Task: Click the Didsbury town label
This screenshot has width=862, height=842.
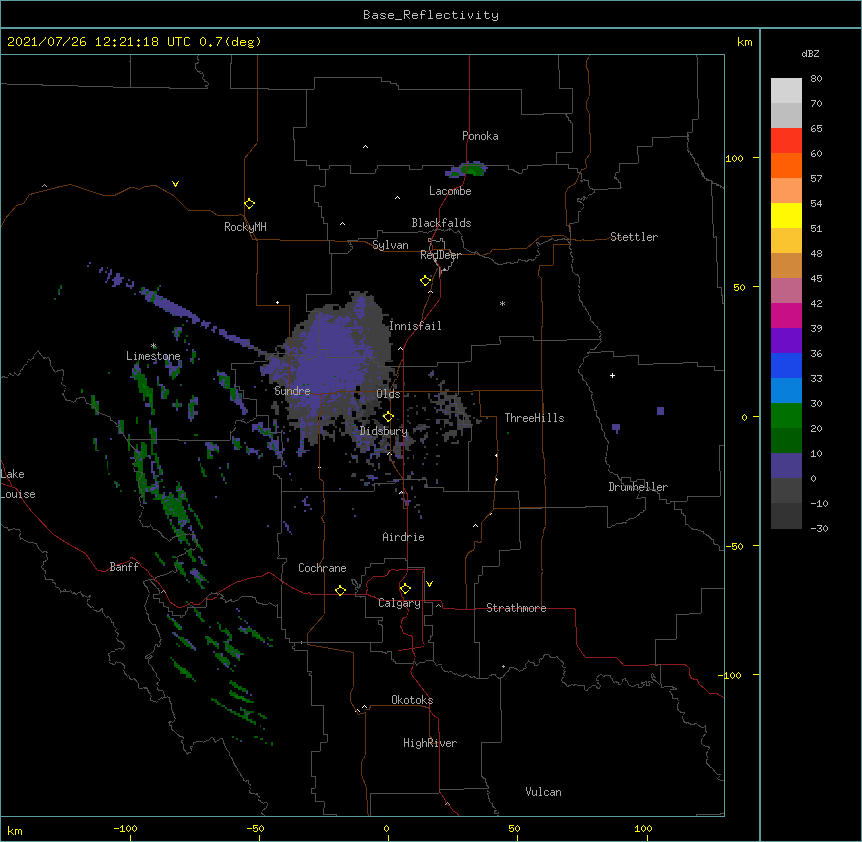Action: point(384,431)
